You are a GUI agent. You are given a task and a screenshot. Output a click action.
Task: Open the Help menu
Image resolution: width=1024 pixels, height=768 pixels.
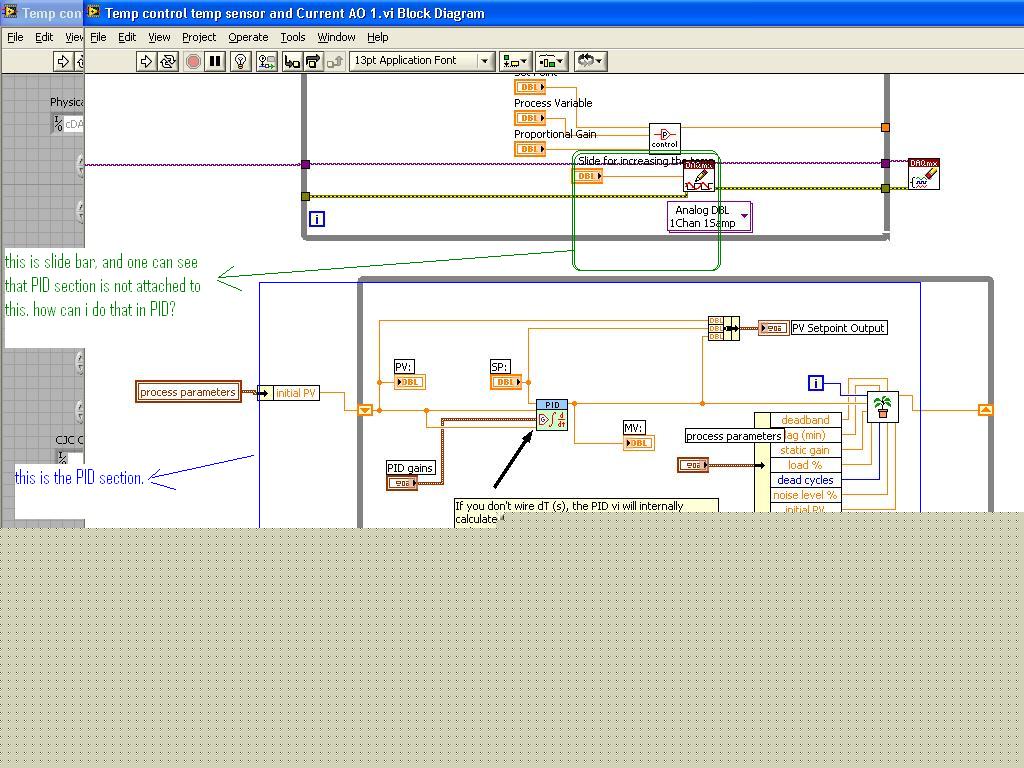coord(377,37)
